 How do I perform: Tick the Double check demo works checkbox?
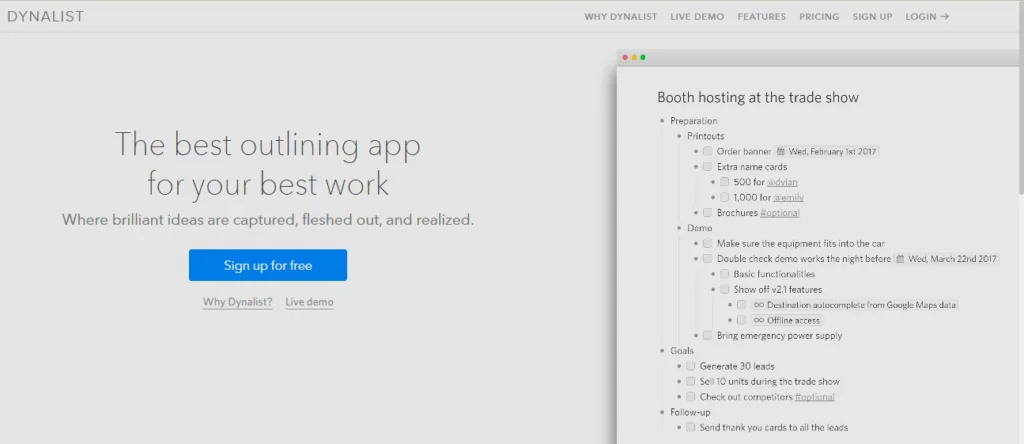pyautogui.click(x=707, y=259)
